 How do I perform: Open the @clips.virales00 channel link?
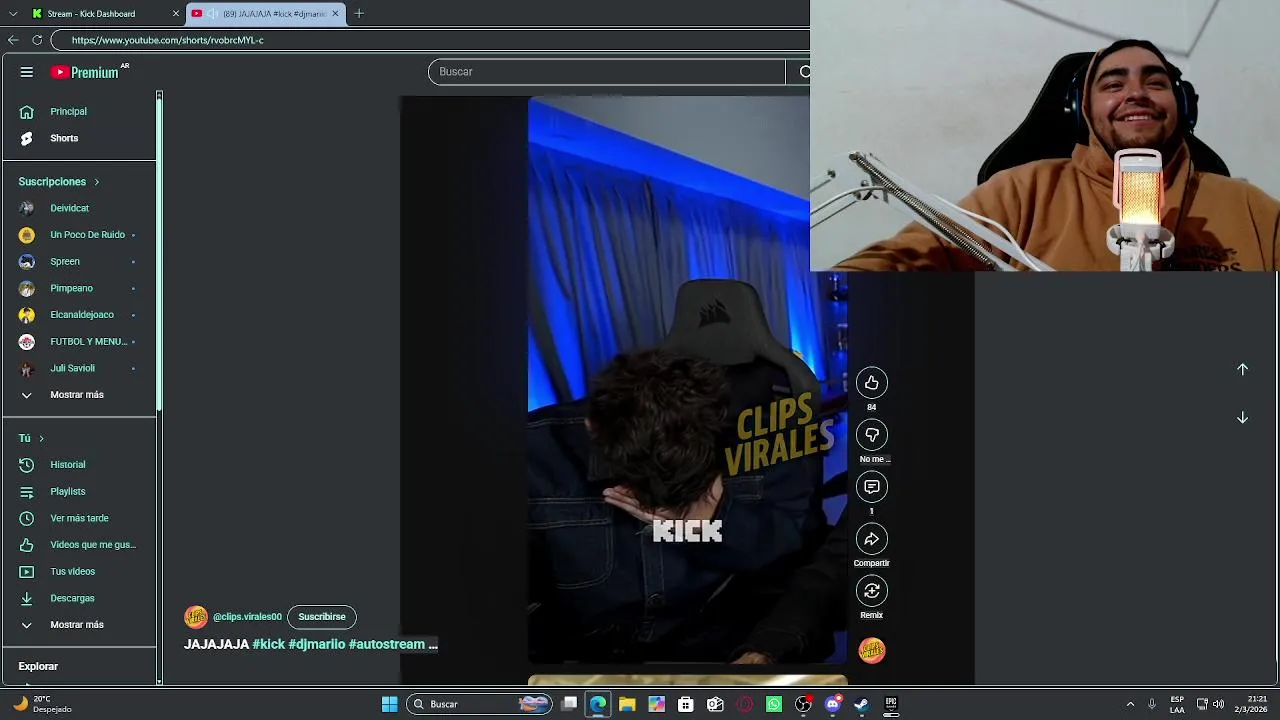pyautogui.click(x=247, y=617)
